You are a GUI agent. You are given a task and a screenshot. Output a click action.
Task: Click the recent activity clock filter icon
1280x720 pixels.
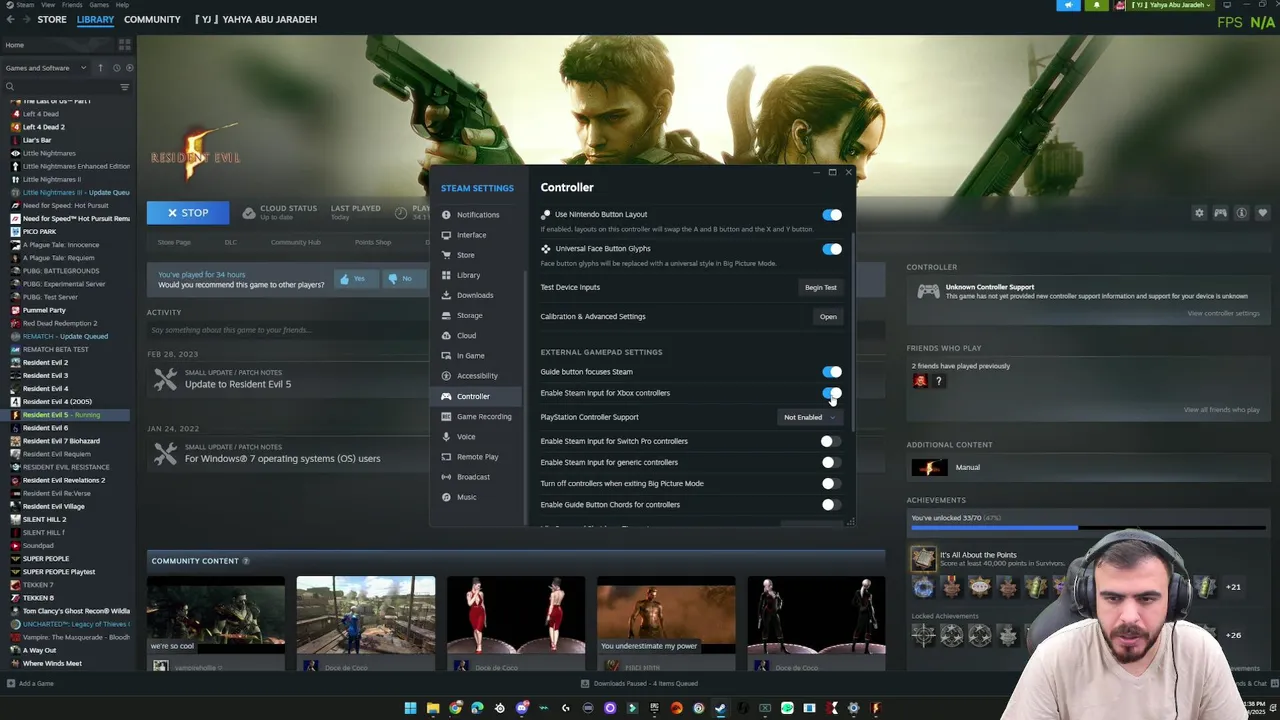pos(116,68)
